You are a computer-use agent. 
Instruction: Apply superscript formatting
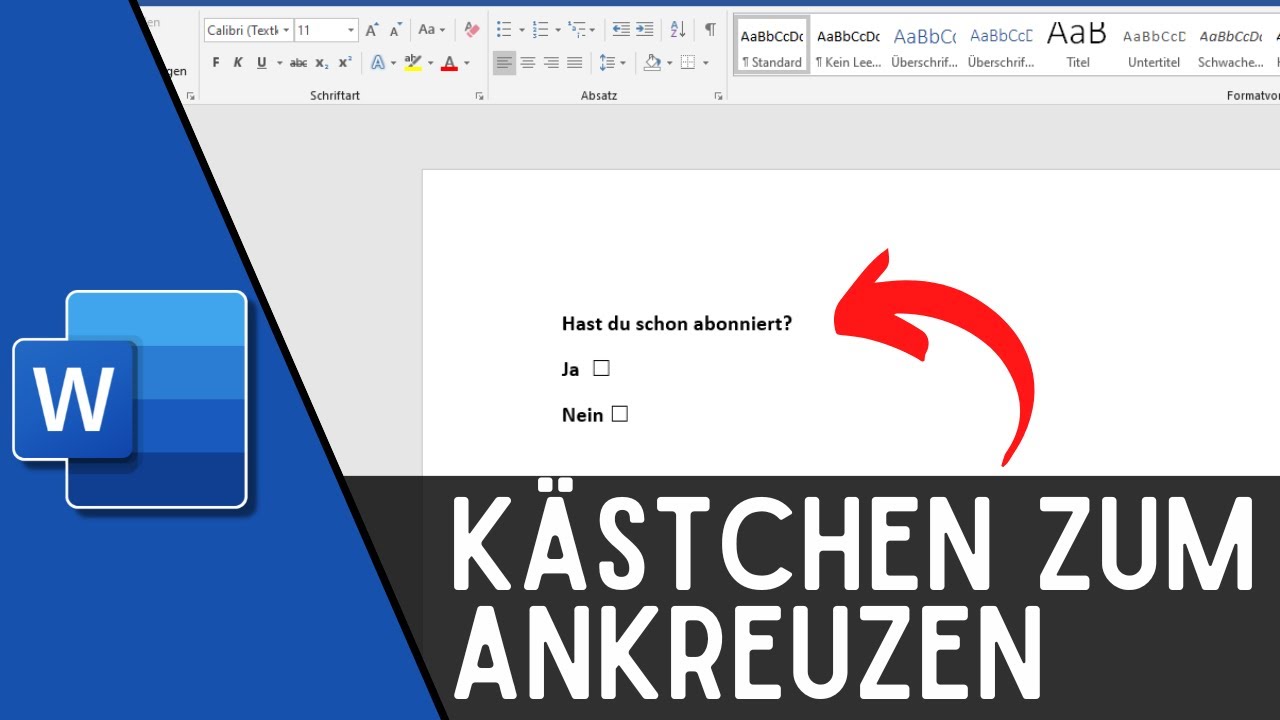pyautogui.click(x=344, y=63)
